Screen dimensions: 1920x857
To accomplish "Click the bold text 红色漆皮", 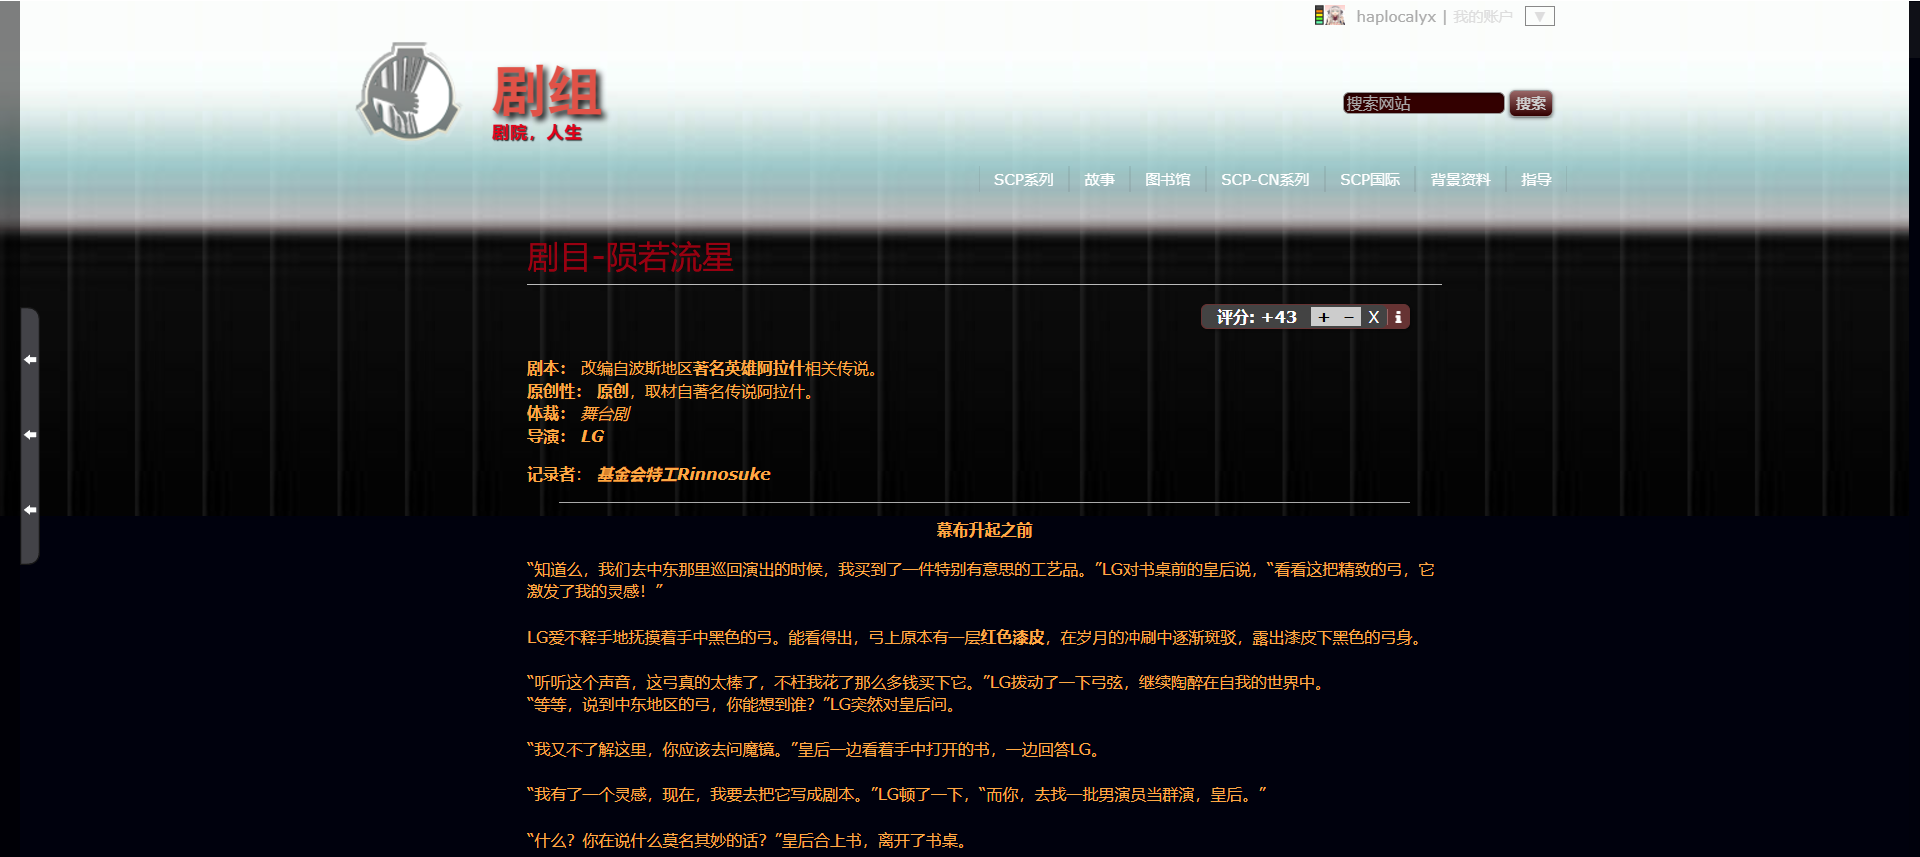I will [1012, 638].
